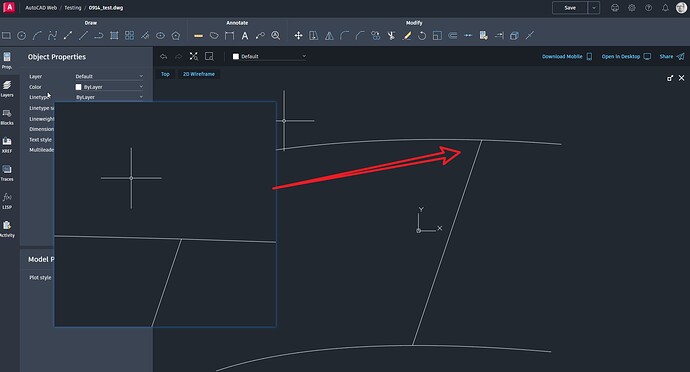Click the Download Mobile link
The height and width of the screenshot is (372, 690).
(567, 56)
